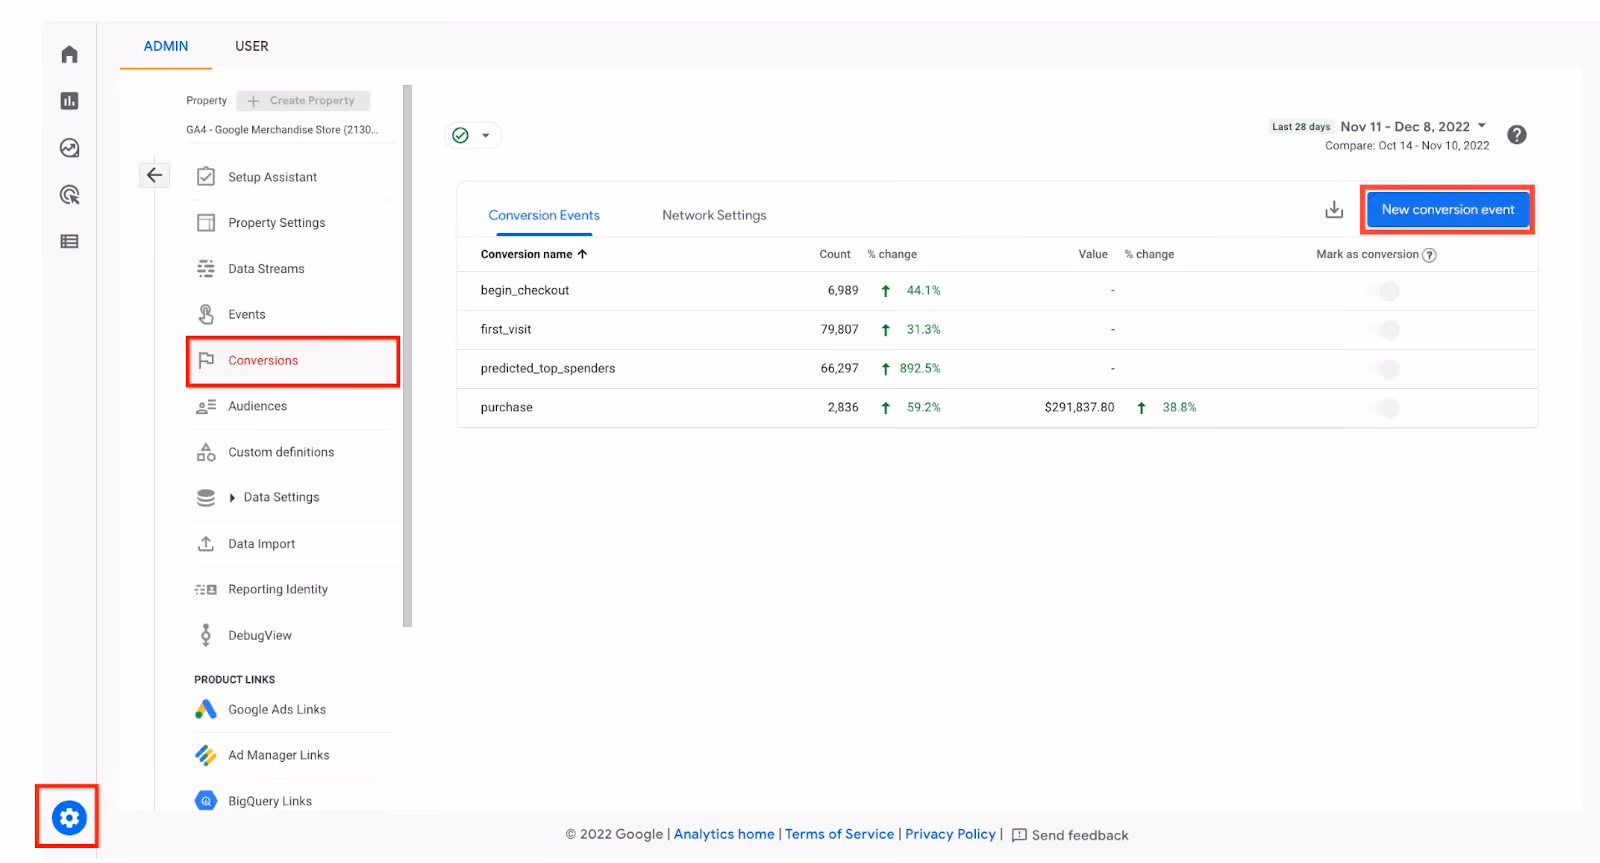
Task: Toggle conversion switch for begin_checkout
Action: tap(1384, 291)
